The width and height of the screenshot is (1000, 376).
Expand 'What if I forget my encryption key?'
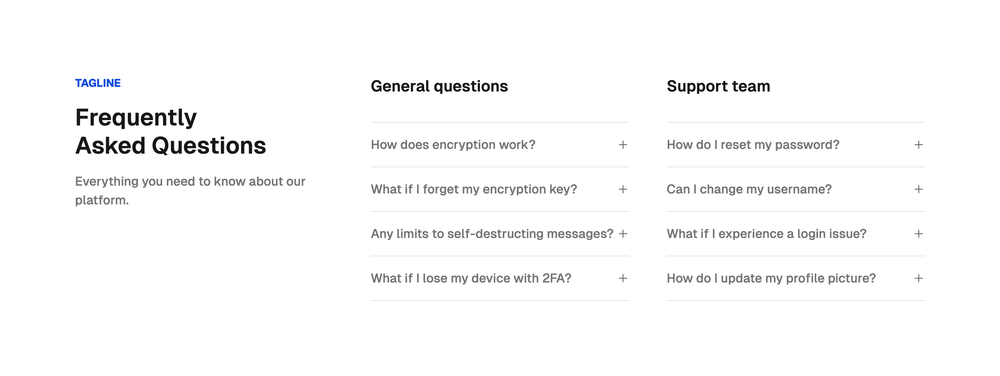click(x=499, y=189)
